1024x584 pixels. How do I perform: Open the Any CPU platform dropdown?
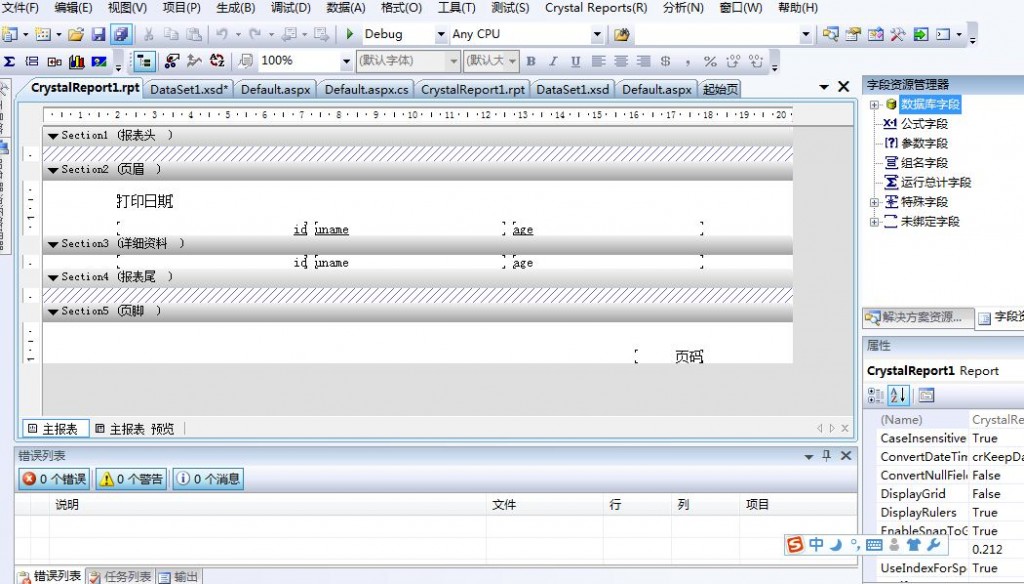tap(597, 34)
